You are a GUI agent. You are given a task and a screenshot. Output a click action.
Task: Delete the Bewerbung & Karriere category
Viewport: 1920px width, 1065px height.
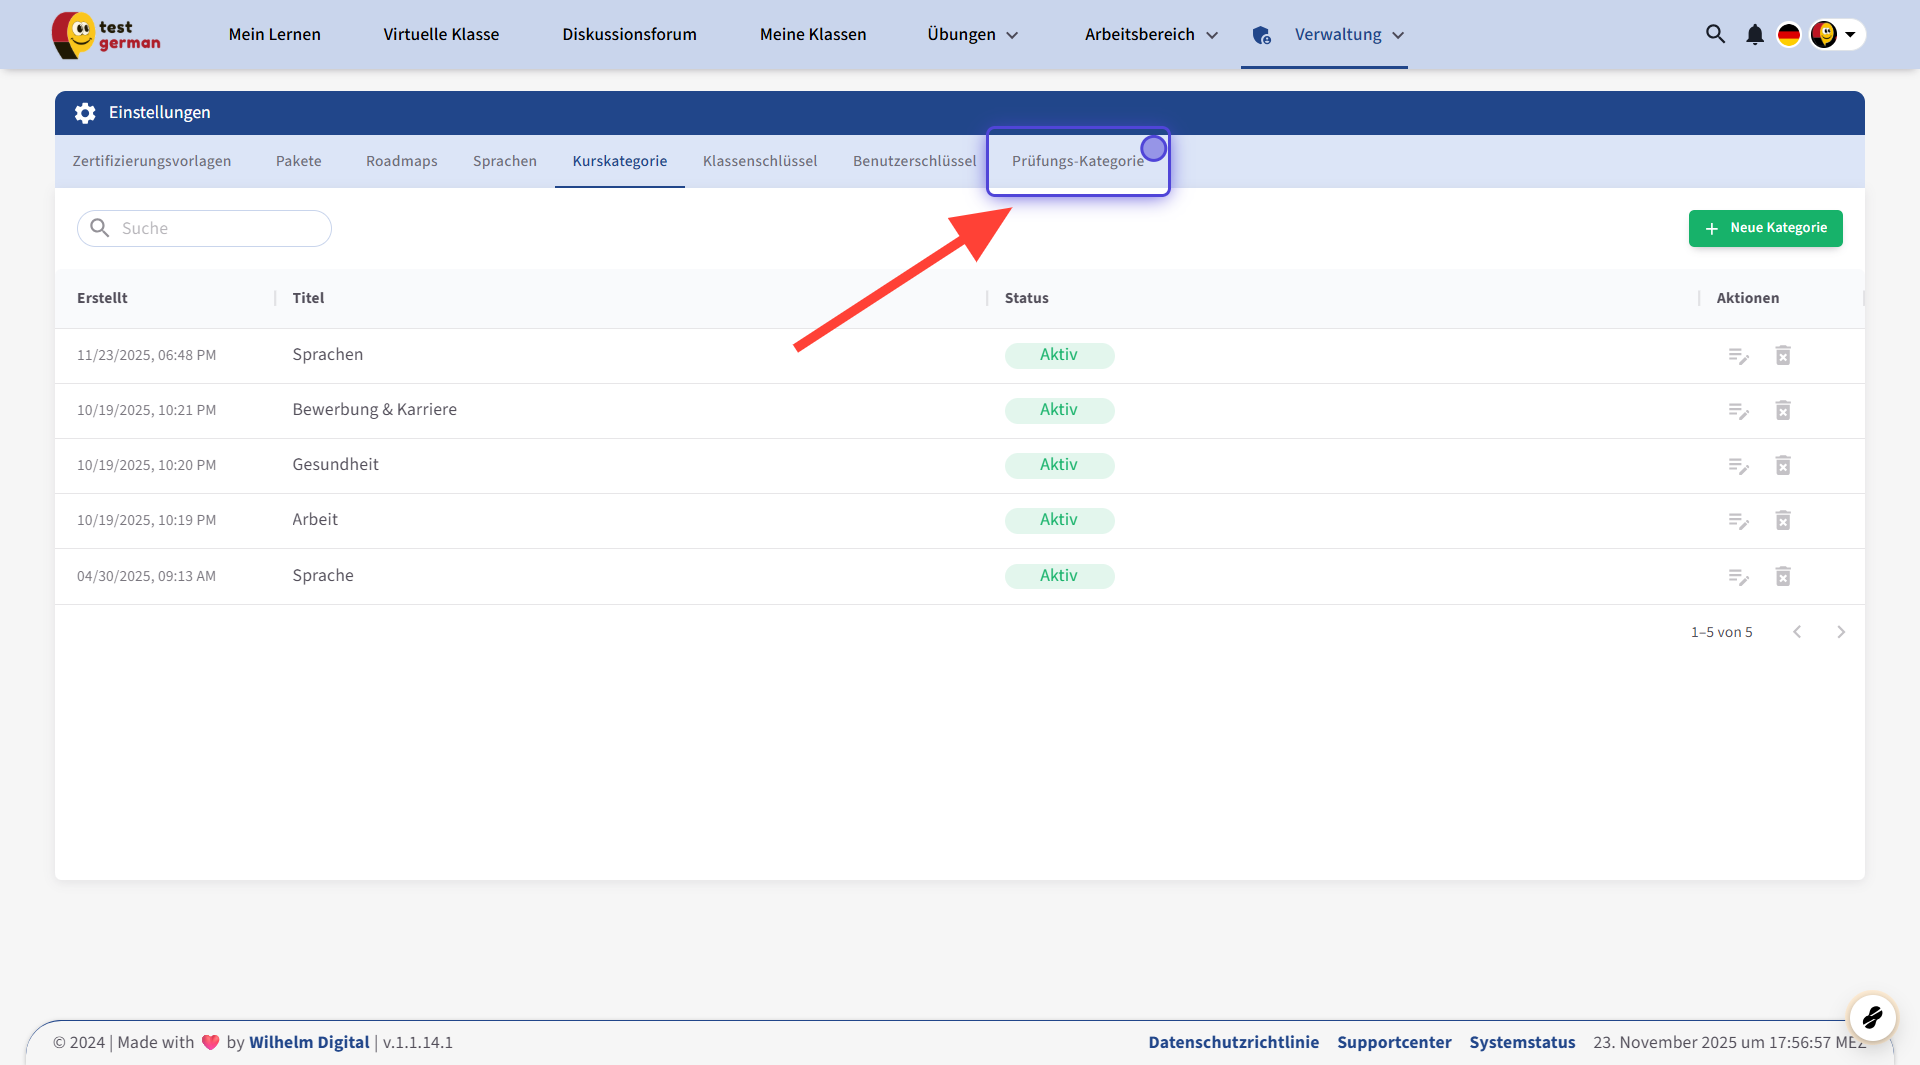coord(1782,411)
